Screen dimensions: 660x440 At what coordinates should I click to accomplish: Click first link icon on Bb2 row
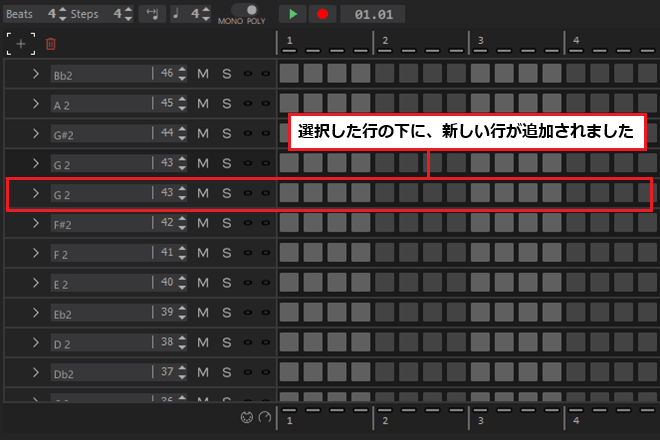pos(248,74)
